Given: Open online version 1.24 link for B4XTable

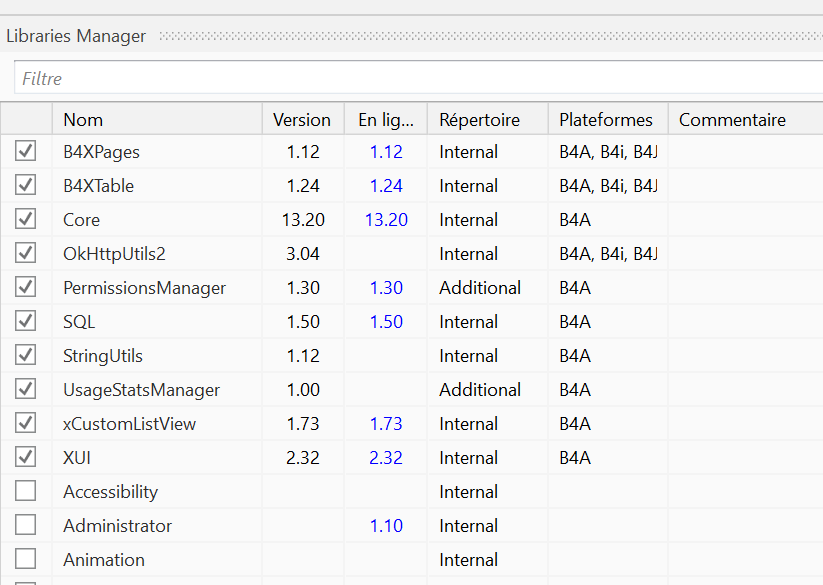Looking at the screenshot, I should [x=386, y=186].
